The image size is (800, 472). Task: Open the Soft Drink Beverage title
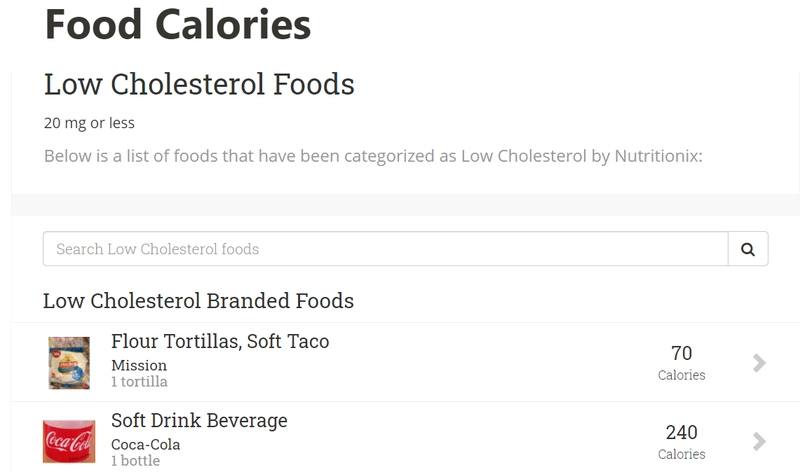[199, 421]
